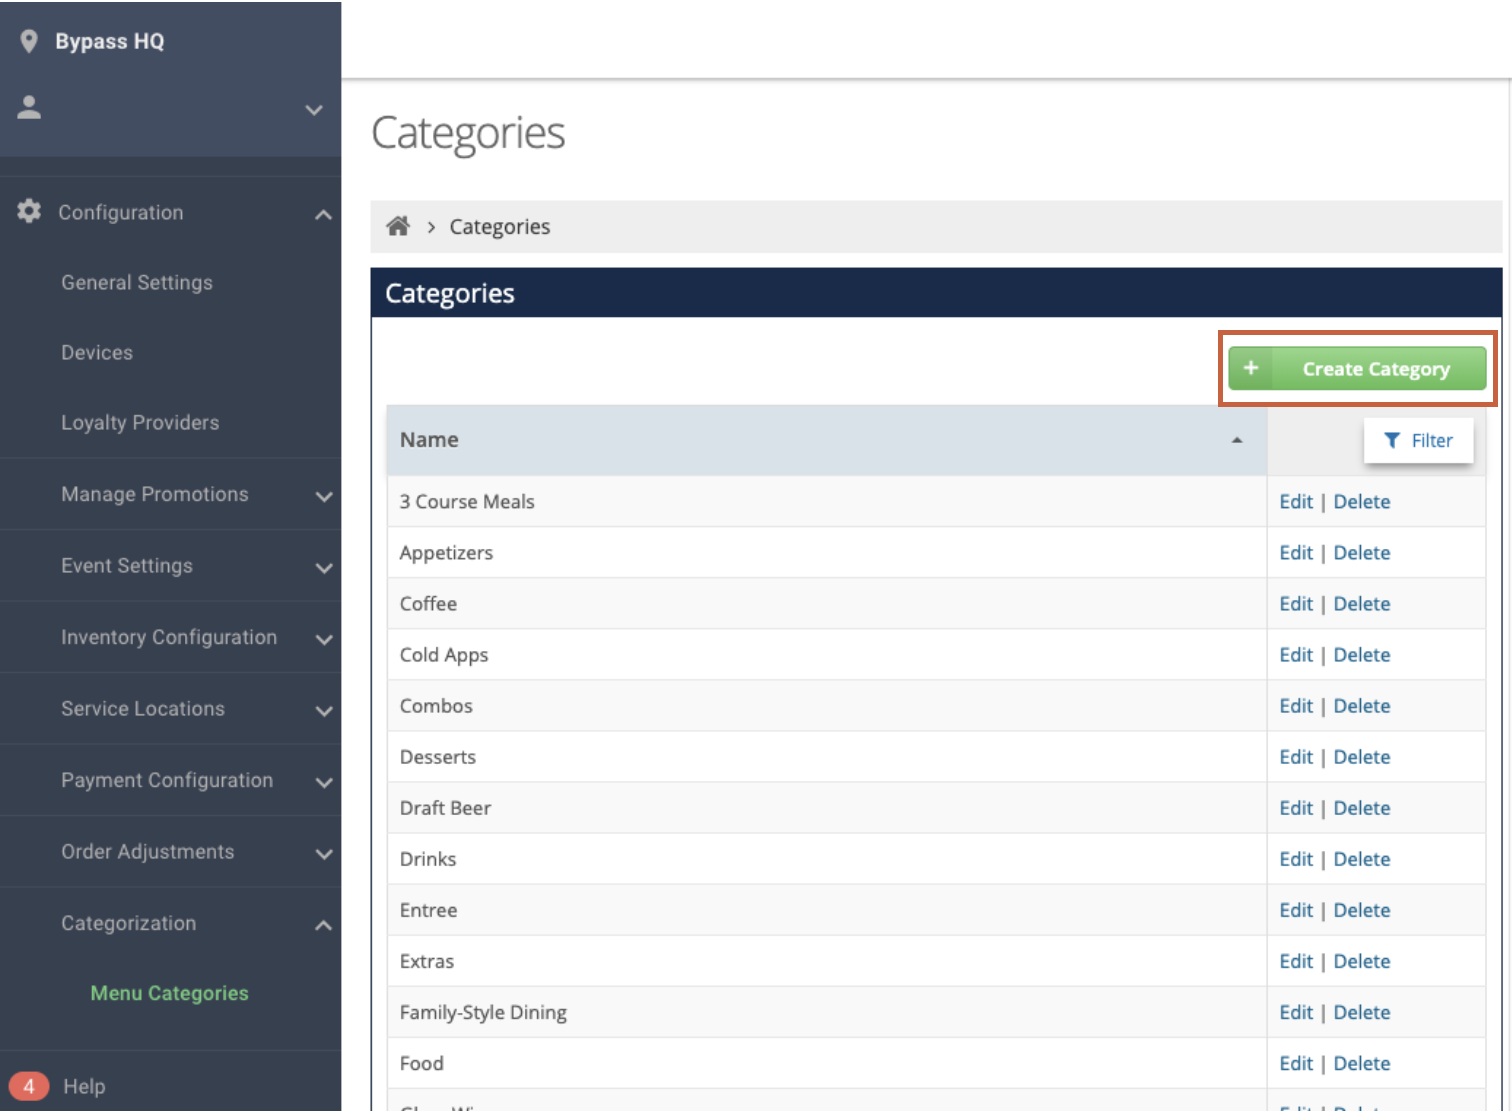Delete the Combos category
Screen dimensions: 1512x1114
tap(1362, 705)
